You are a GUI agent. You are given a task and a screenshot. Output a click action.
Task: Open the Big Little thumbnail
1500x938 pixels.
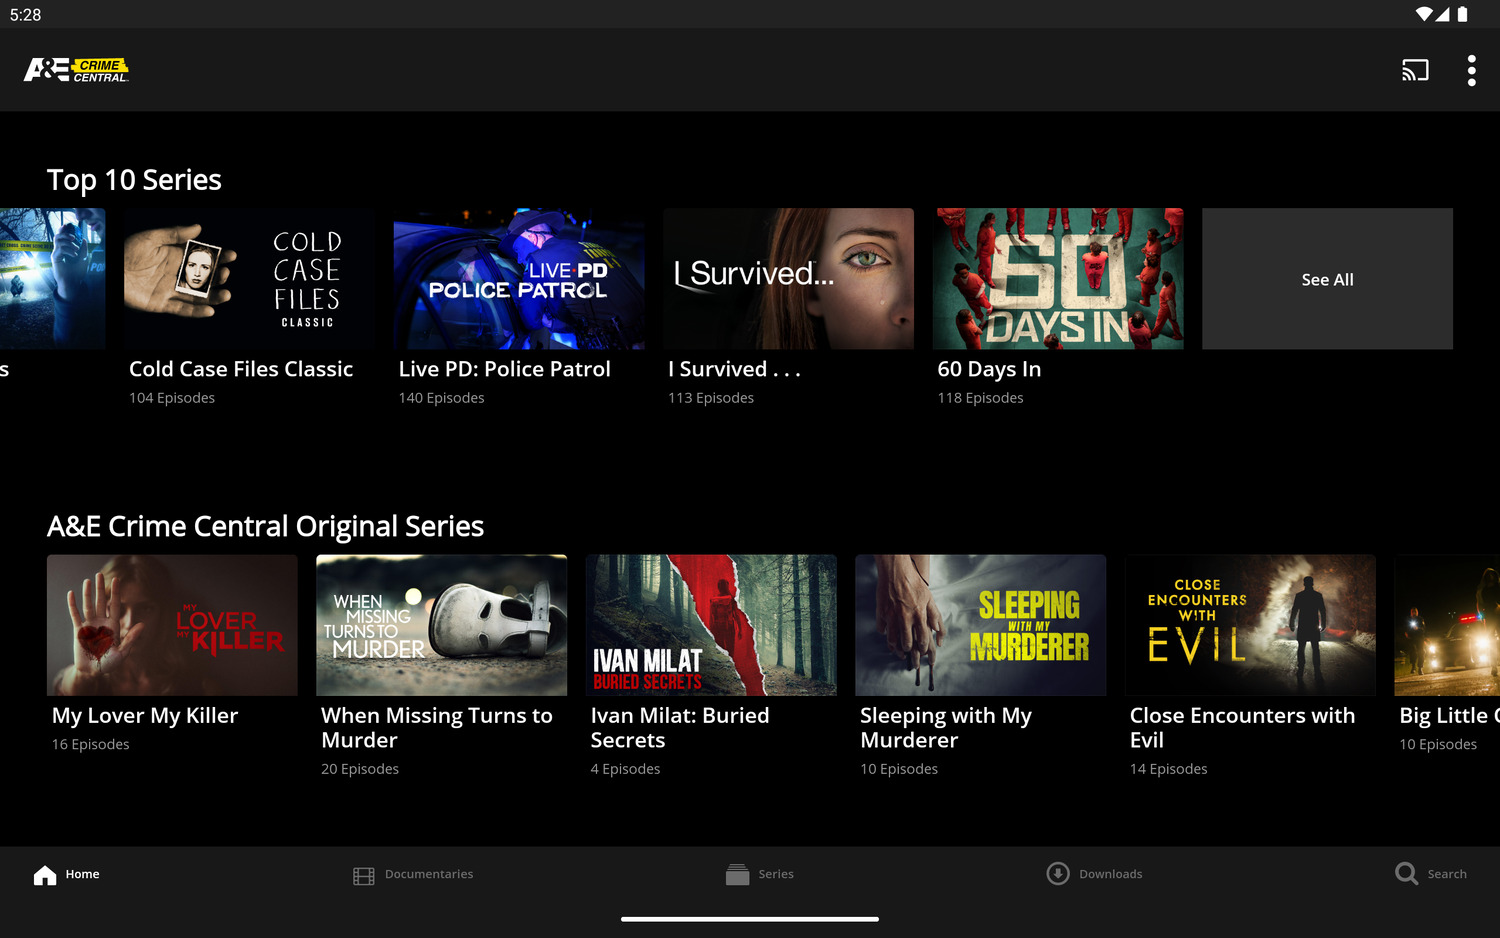1447,625
